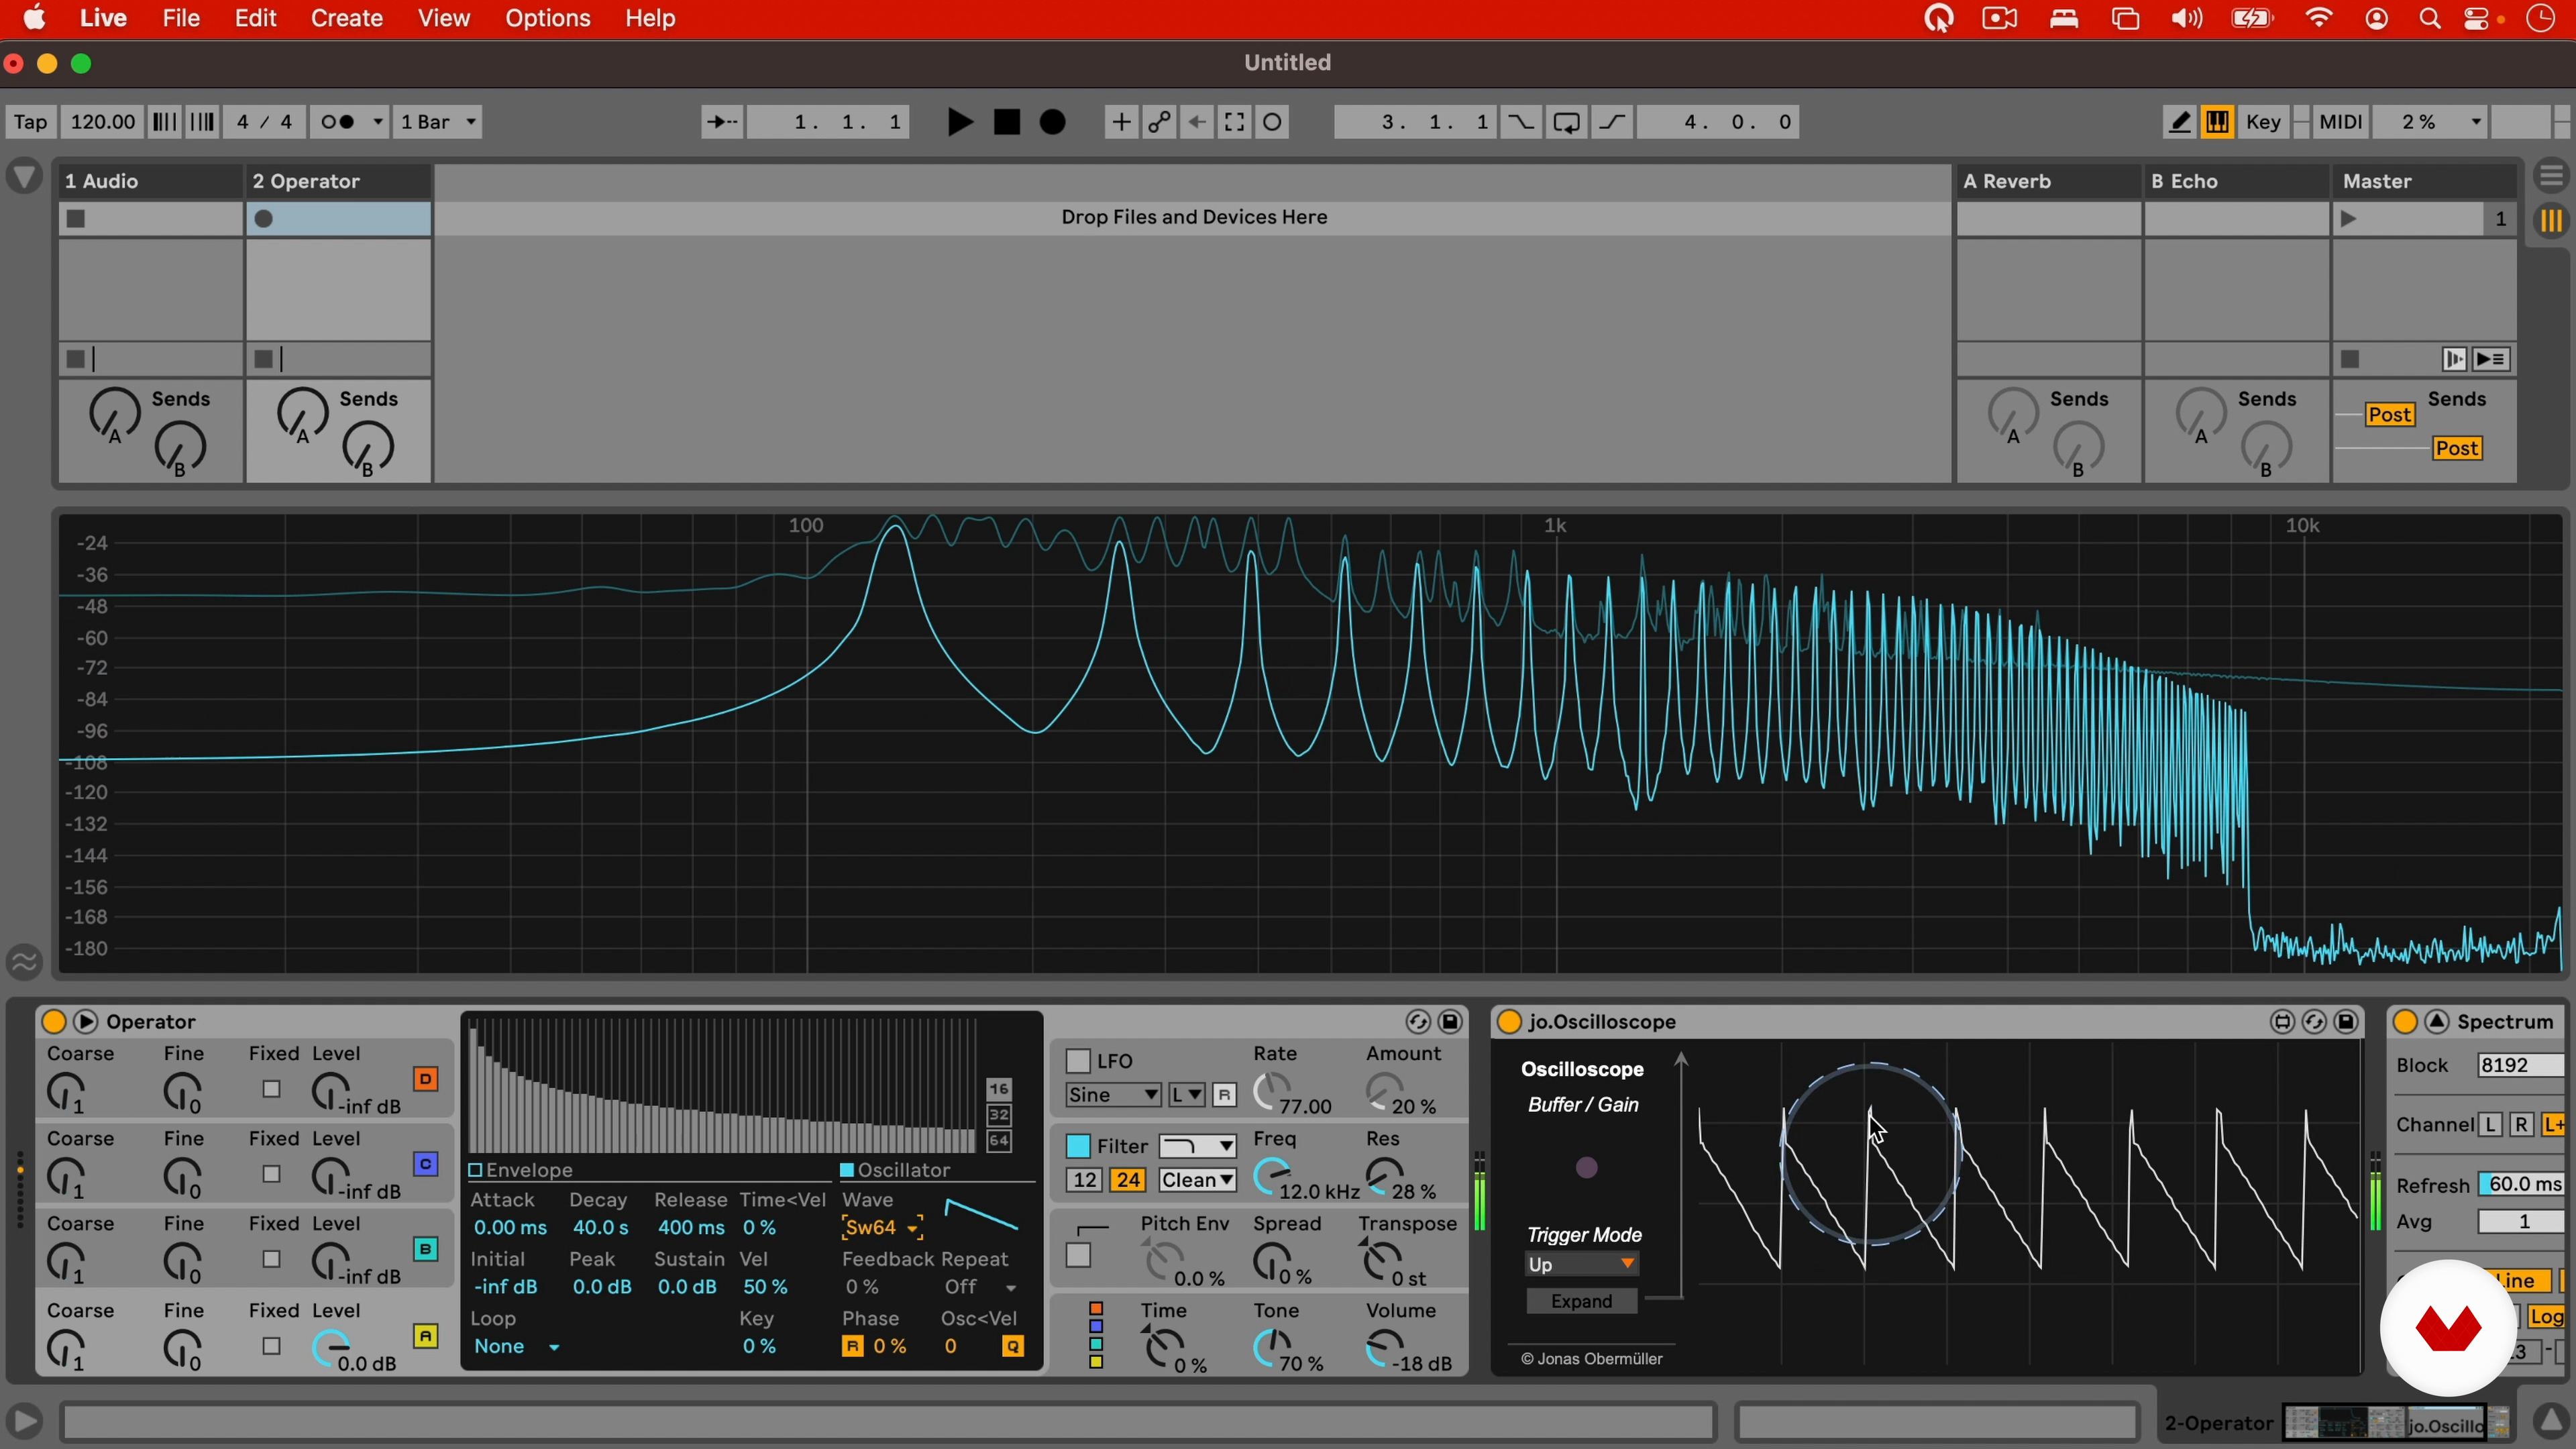Click the Operator device Hot-Swap icon

coord(1417,1021)
